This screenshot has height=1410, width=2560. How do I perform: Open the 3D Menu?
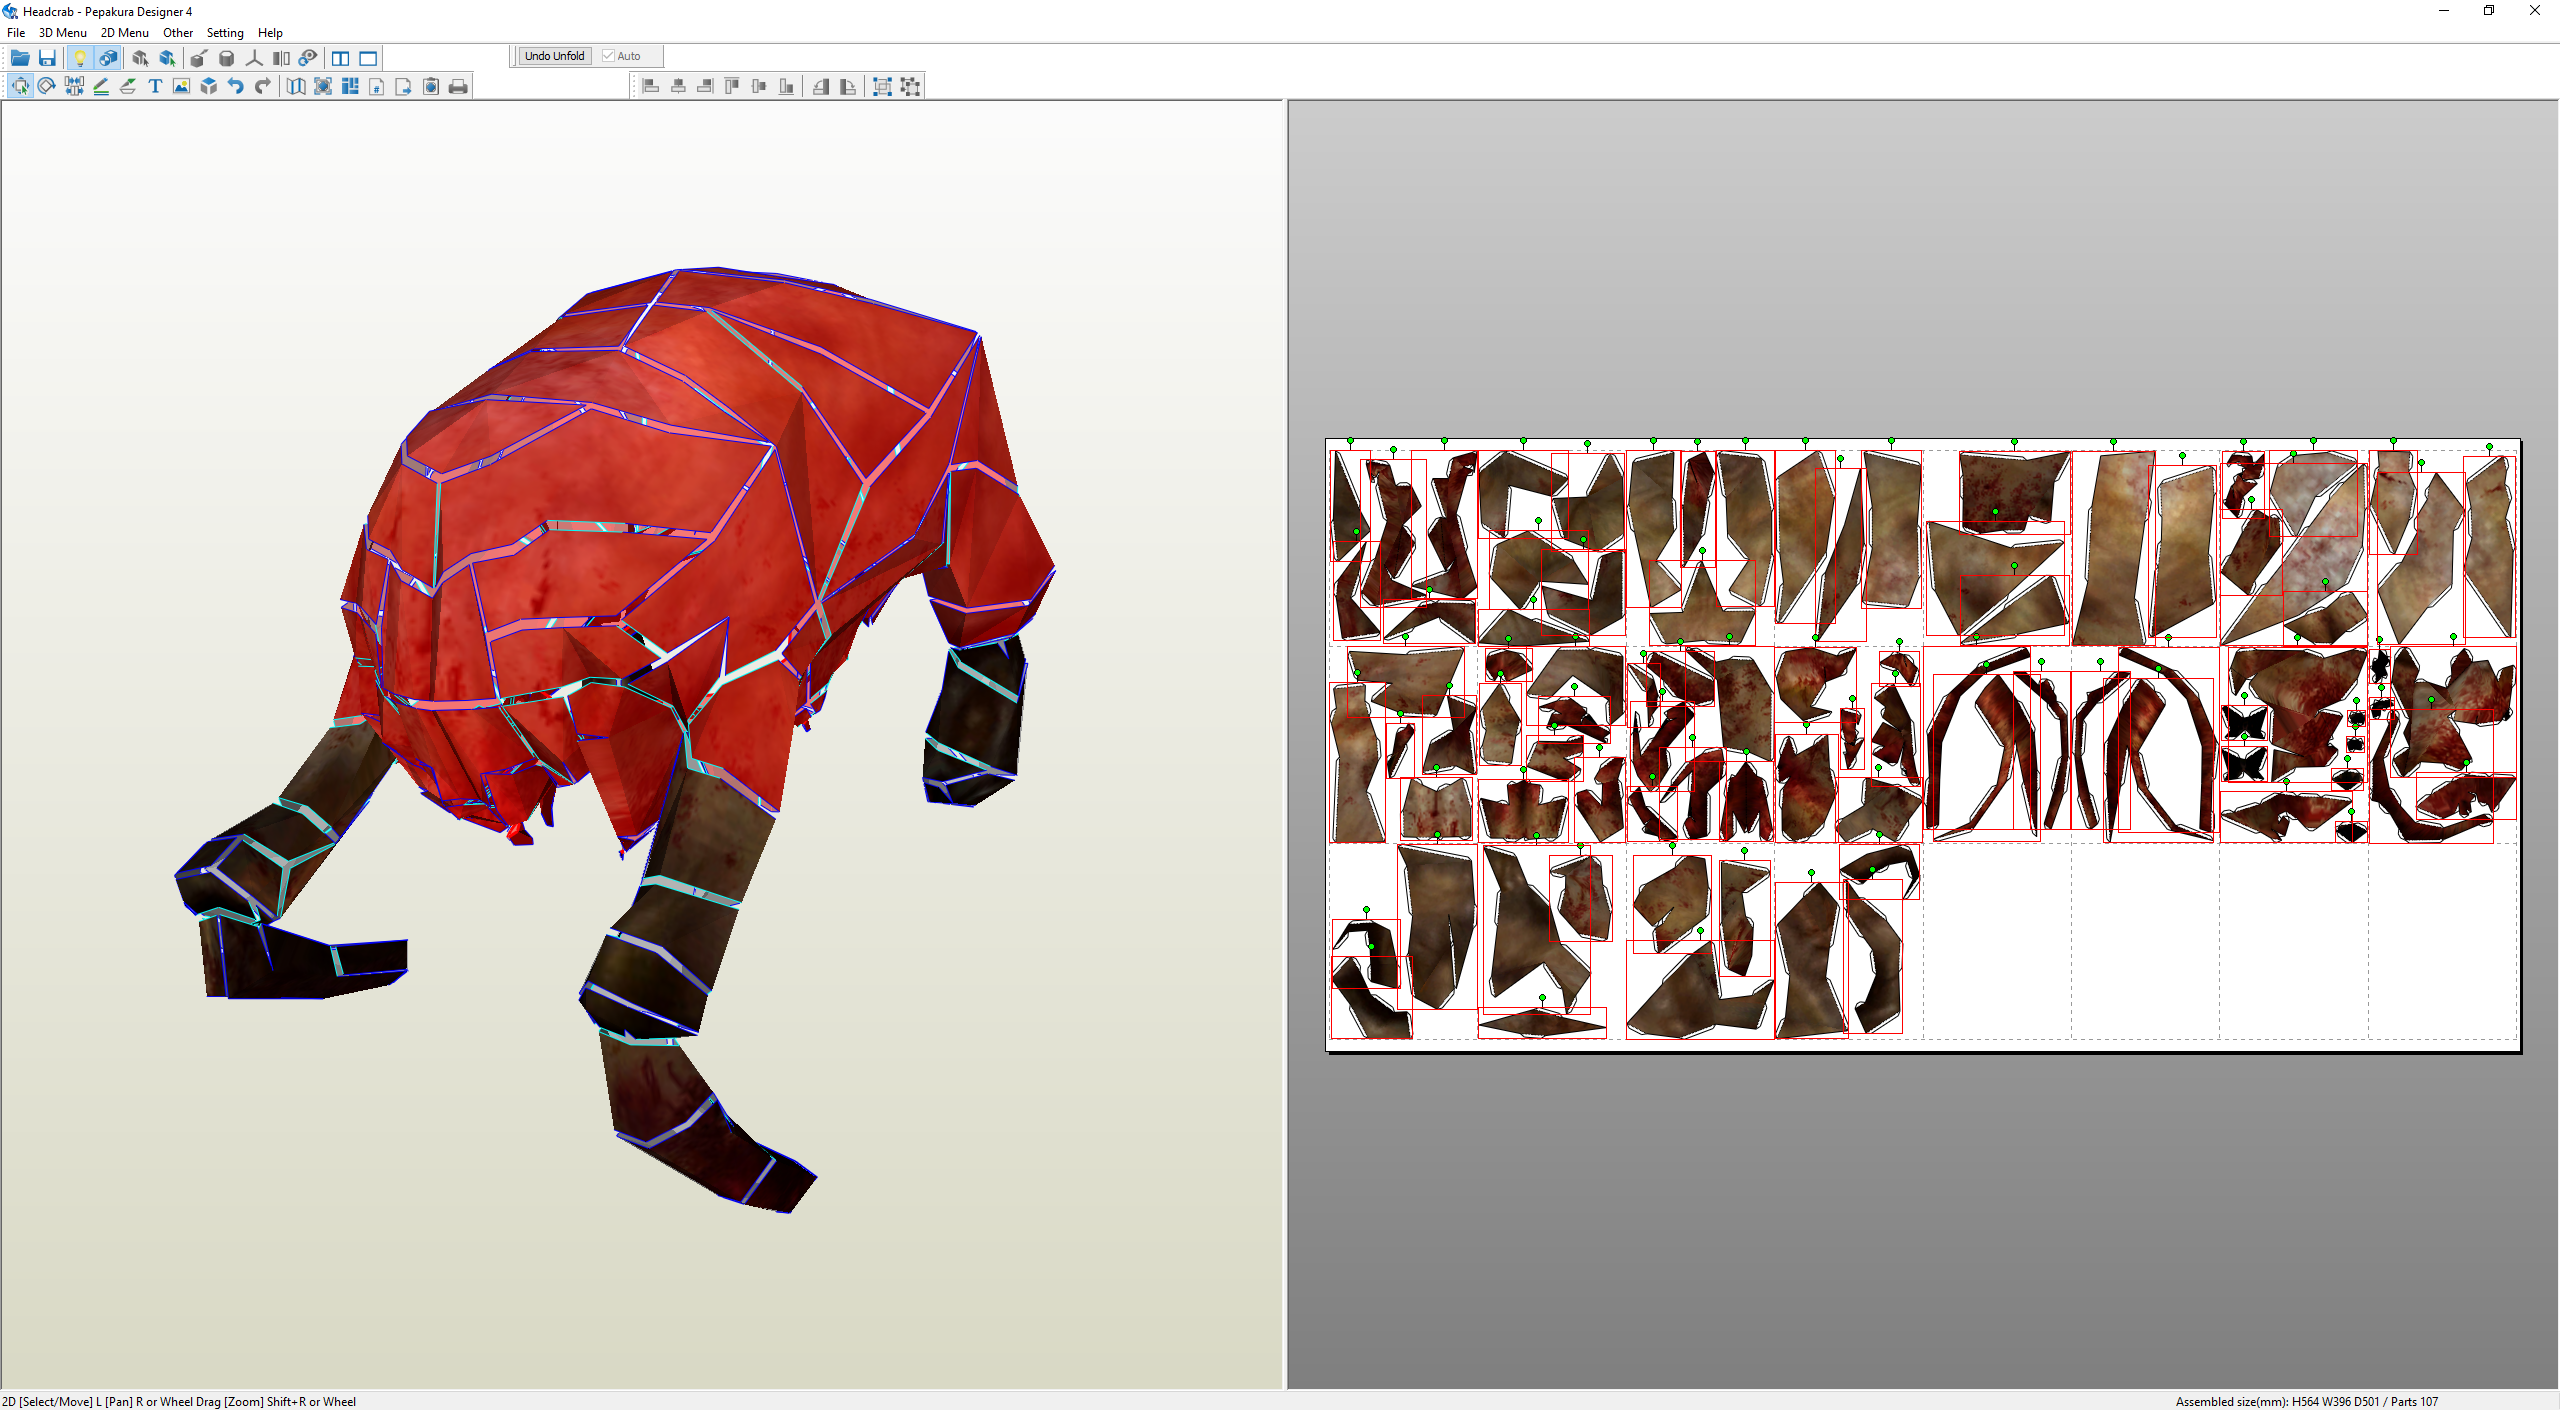tap(62, 33)
